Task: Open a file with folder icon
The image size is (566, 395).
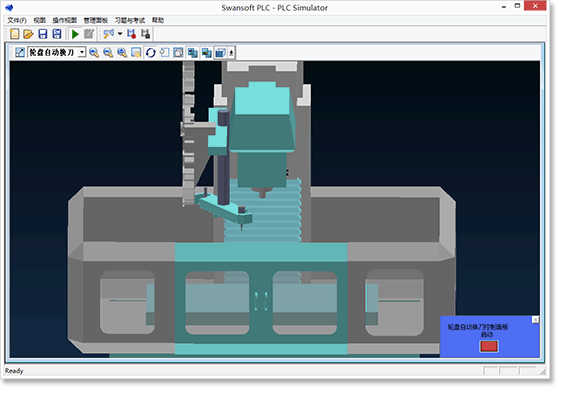Action: click(28, 34)
